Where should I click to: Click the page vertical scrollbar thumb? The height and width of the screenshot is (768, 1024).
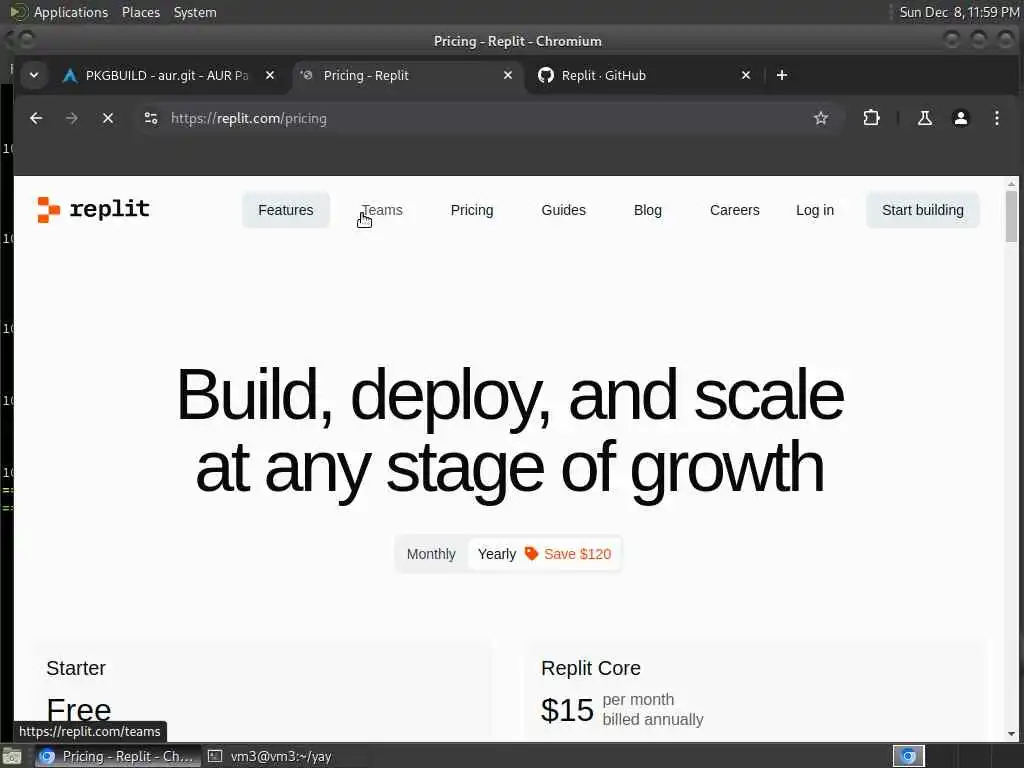click(x=1012, y=216)
